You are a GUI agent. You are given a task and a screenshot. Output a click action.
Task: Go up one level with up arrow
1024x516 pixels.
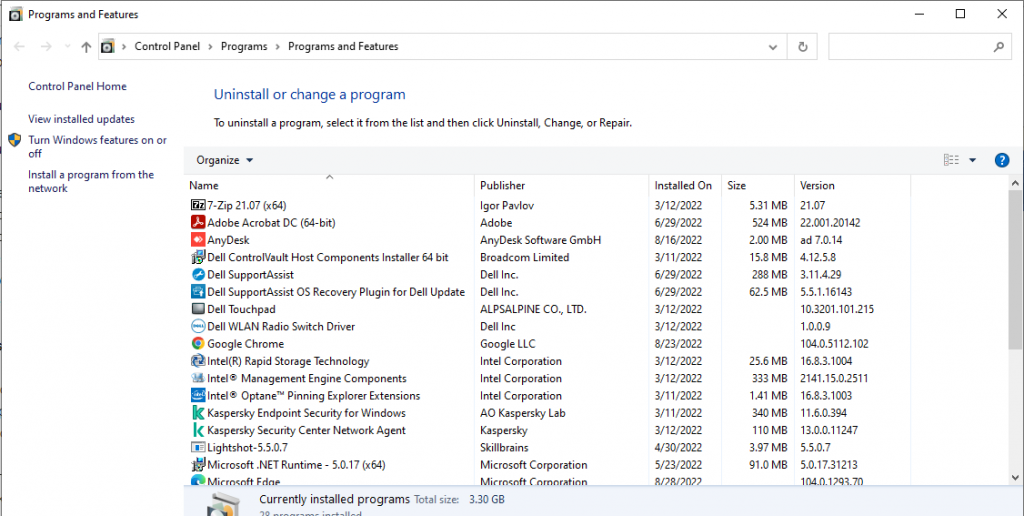[x=86, y=47]
